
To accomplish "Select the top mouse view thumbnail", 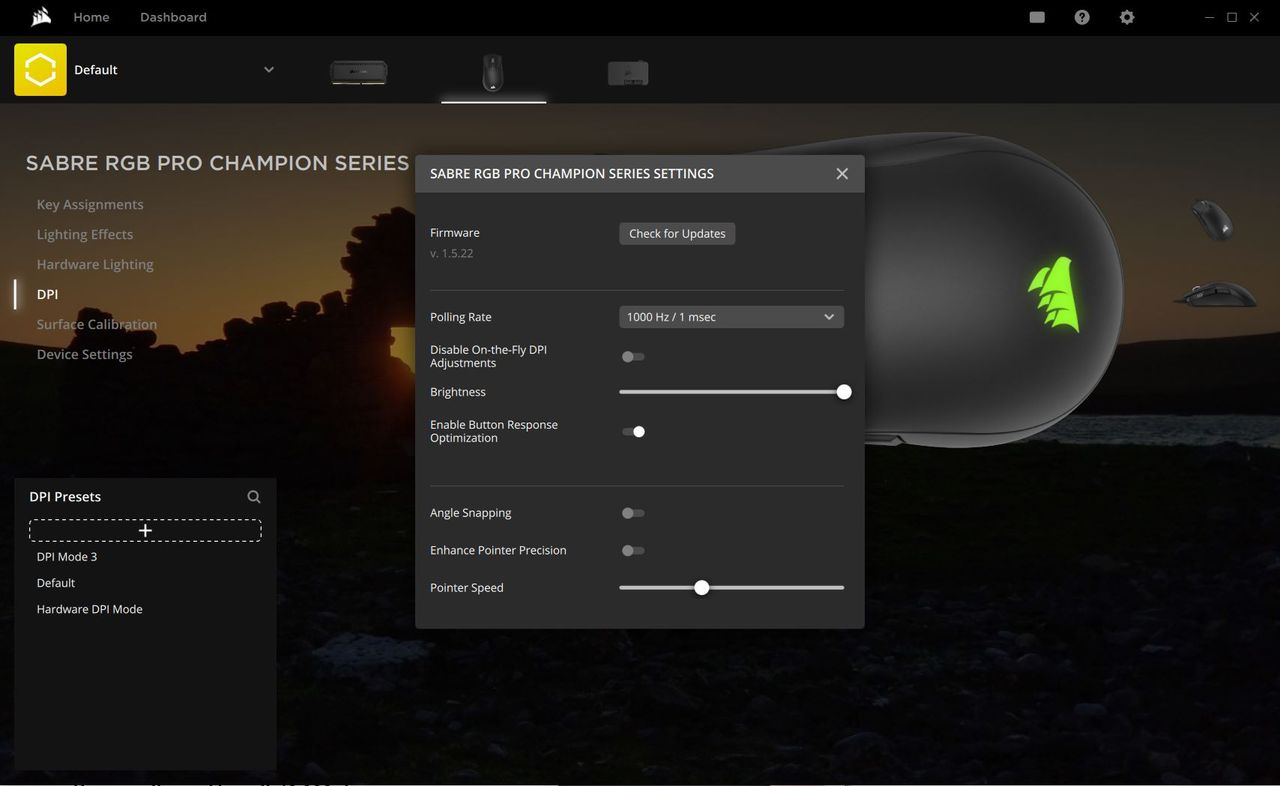I will tap(1211, 219).
